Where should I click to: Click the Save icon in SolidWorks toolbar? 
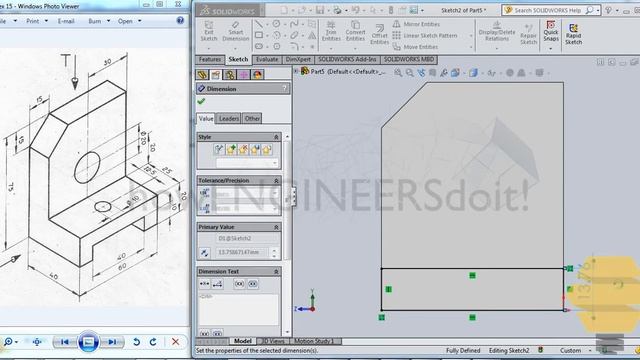[x=320, y=10]
